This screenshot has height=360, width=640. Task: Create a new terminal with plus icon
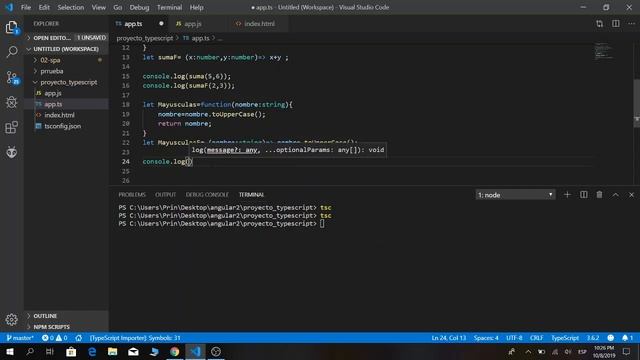pos(567,195)
